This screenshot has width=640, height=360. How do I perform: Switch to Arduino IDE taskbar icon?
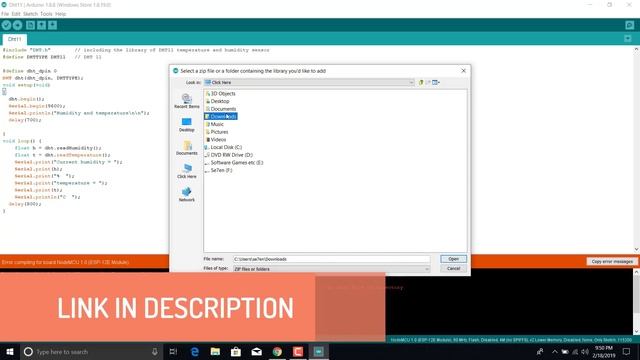point(319,351)
